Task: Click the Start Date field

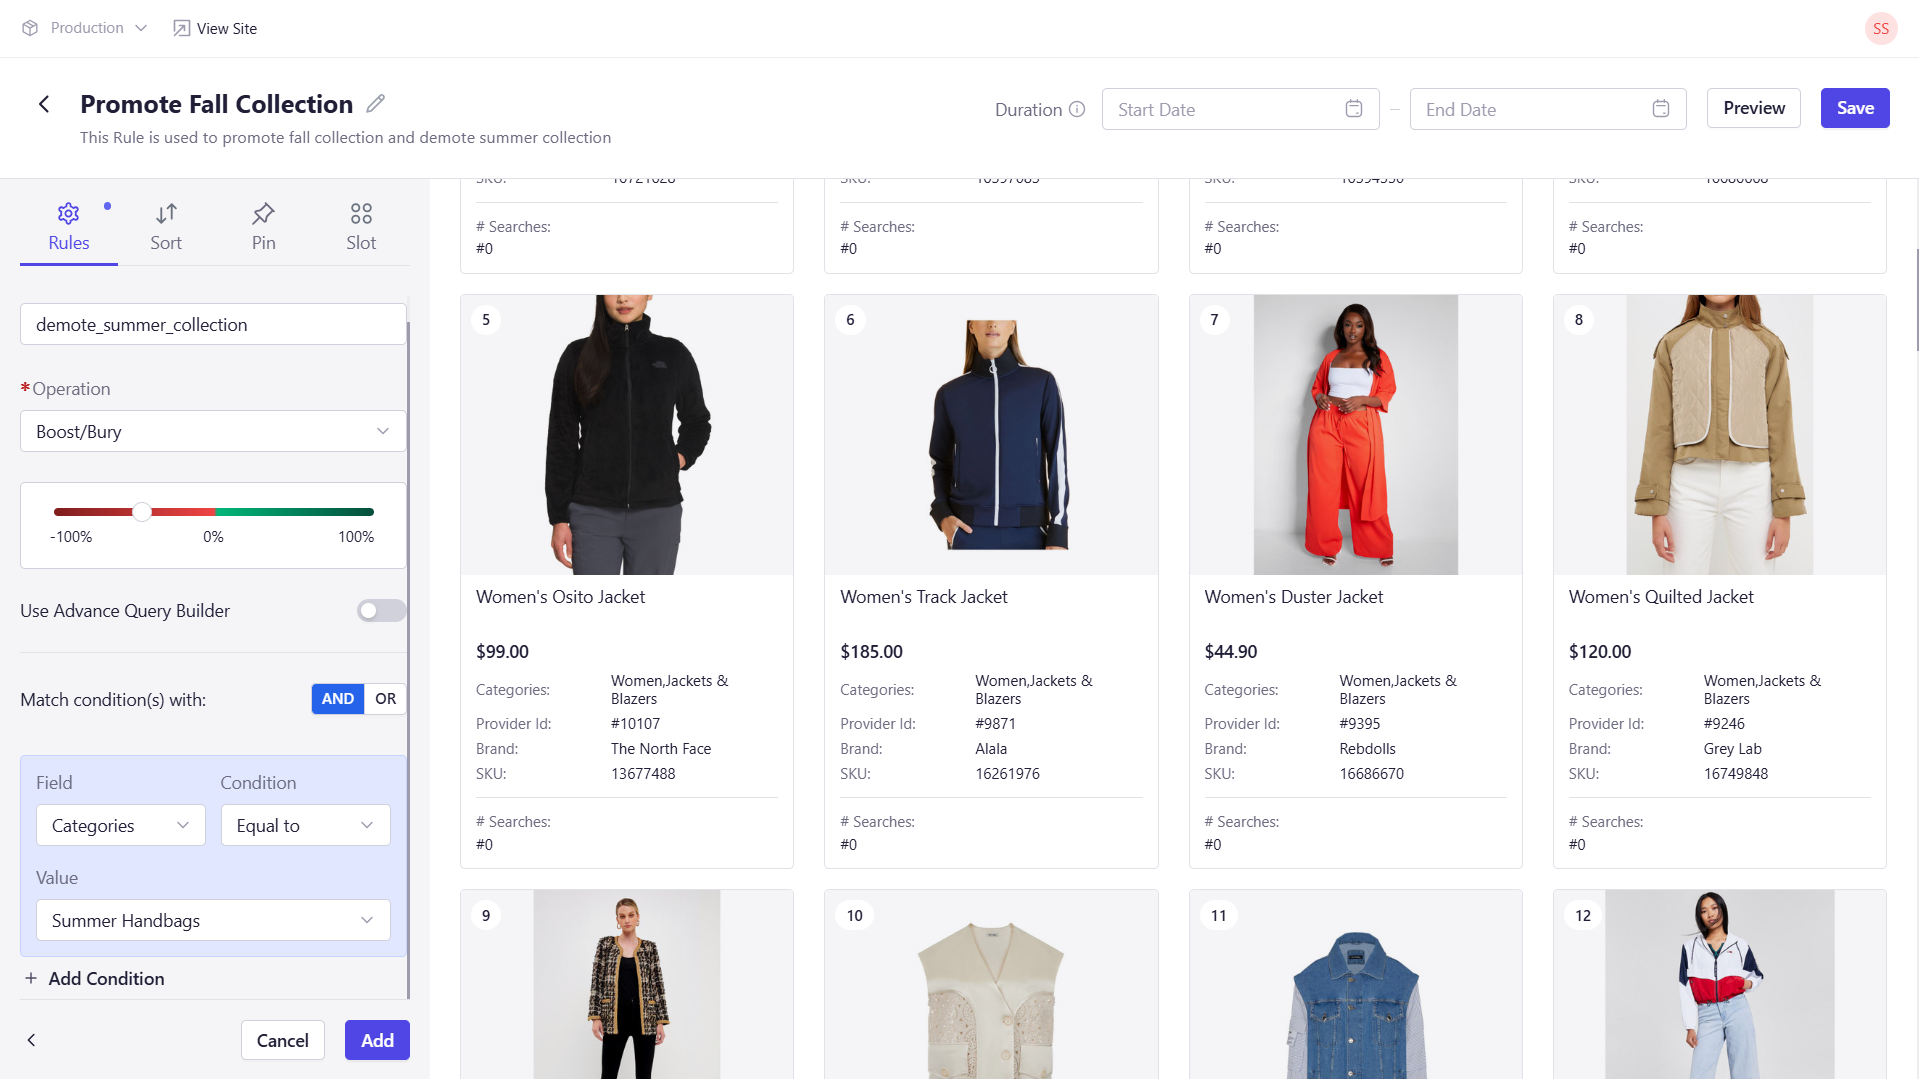Action: [x=1240, y=109]
